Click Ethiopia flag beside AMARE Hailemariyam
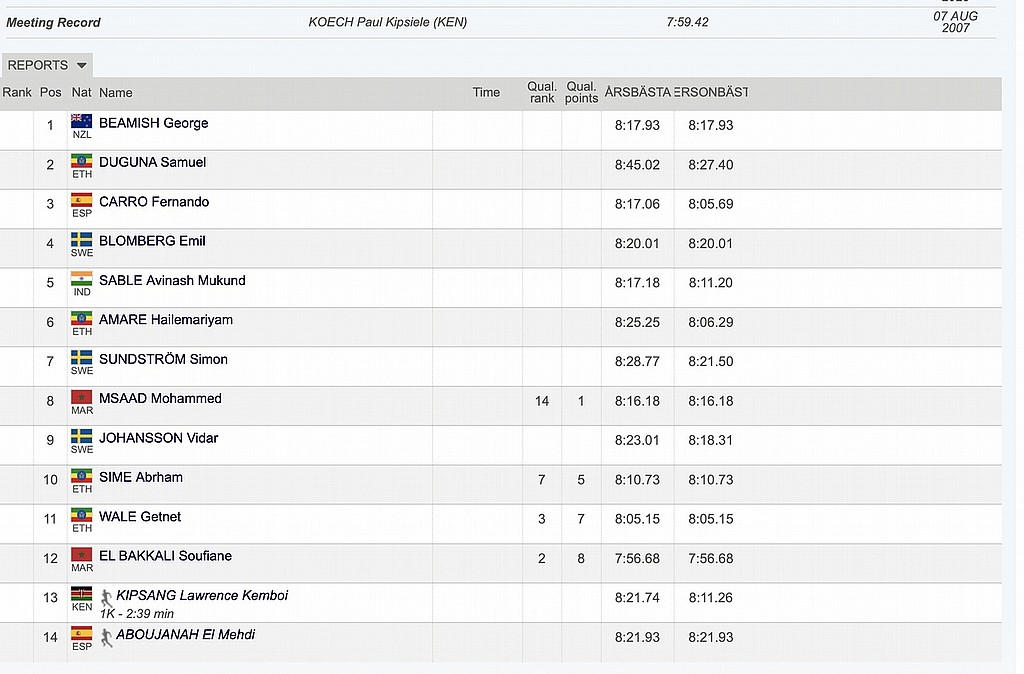Image resolution: width=1024 pixels, height=674 pixels. pos(82,318)
